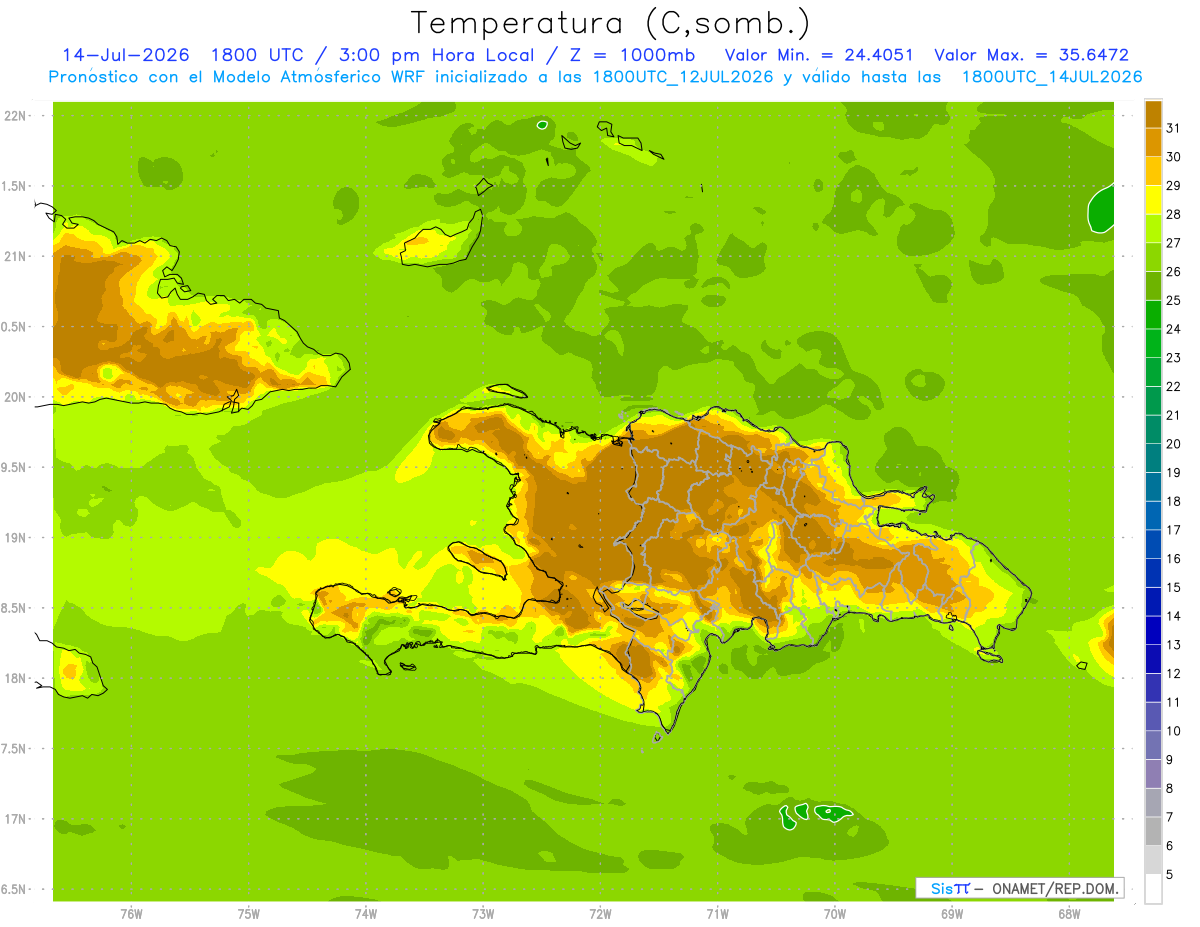Pick the legend color between 24 and 25

(x=1153, y=315)
